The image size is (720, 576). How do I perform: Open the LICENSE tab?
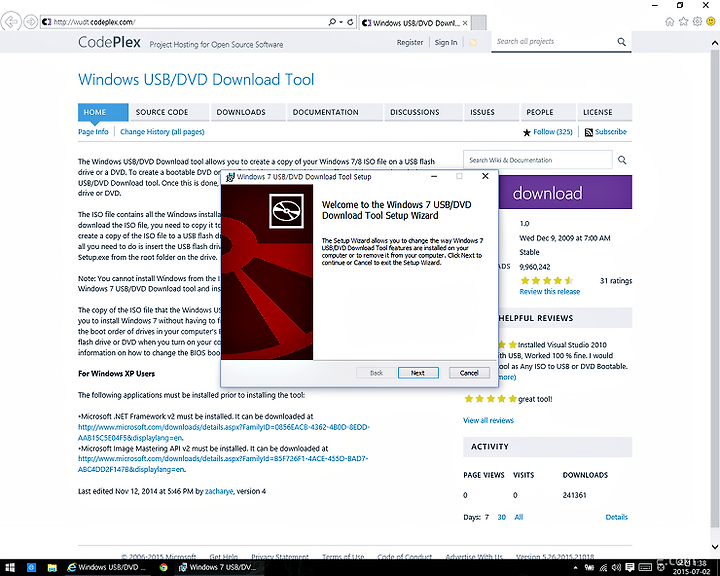click(x=605, y=112)
